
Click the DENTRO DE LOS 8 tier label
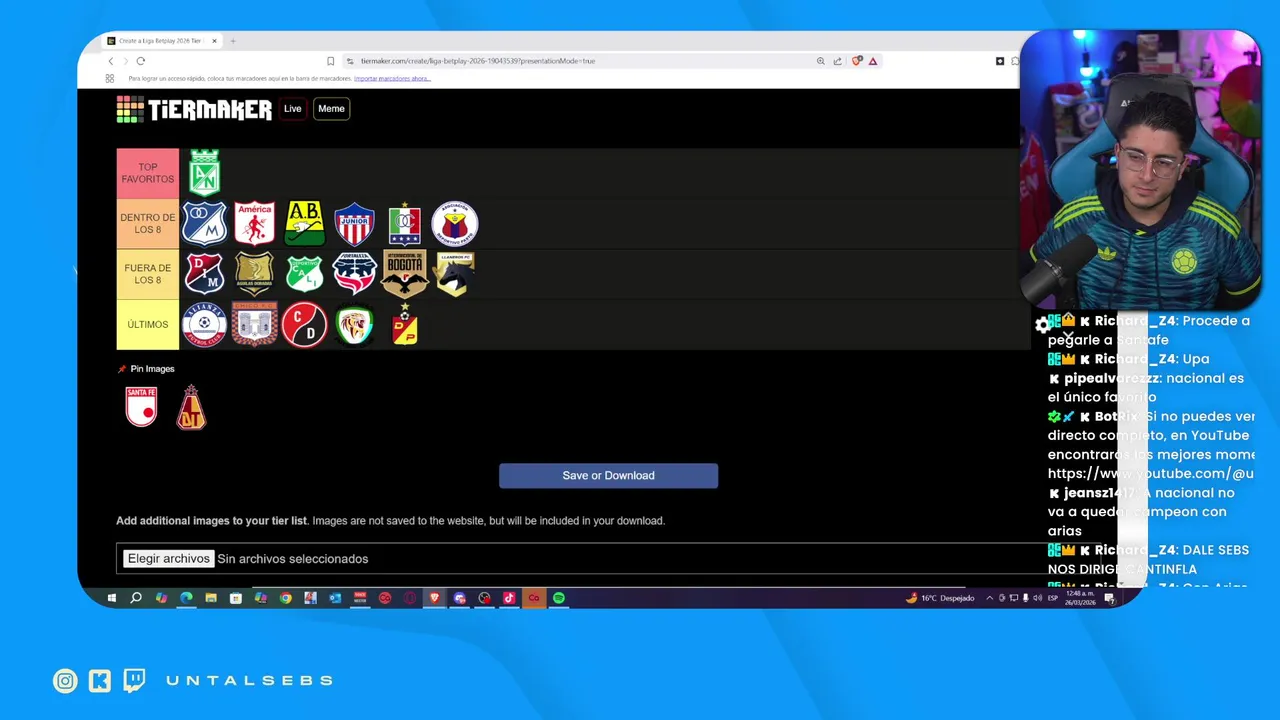tap(148, 224)
